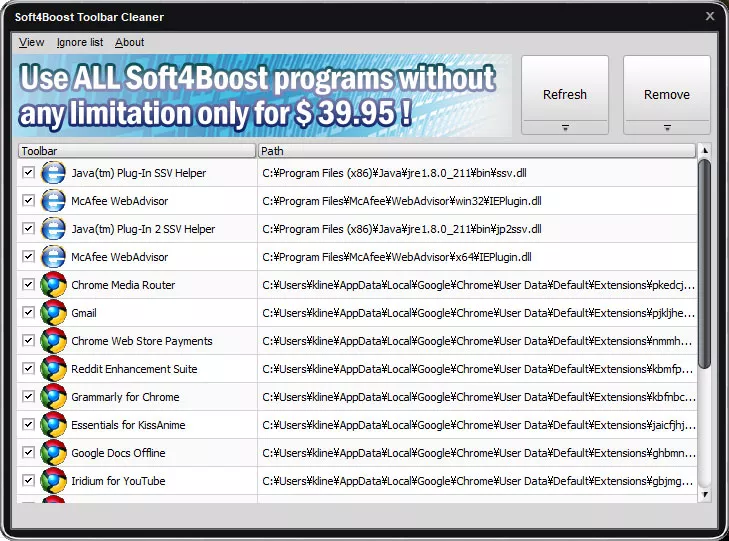Click extension path ending in ghbmn...
This screenshot has height=541, width=729.
coord(478,453)
